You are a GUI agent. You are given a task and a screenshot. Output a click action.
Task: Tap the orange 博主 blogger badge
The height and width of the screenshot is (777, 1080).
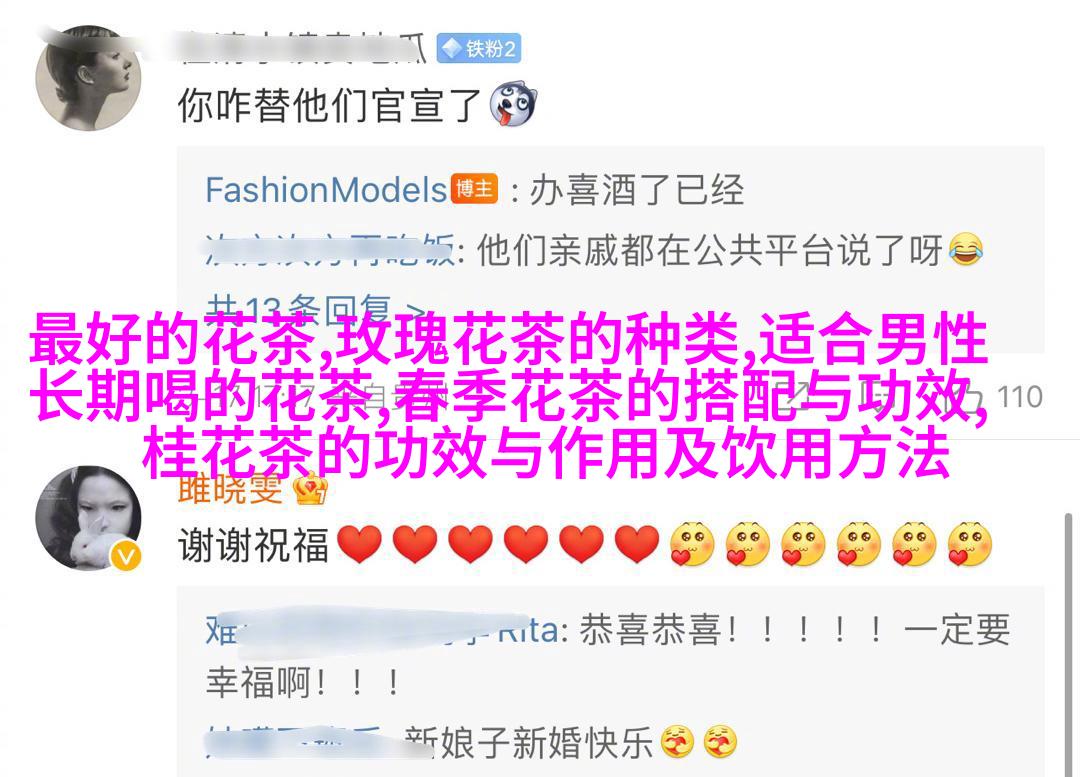pyautogui.click(x=474, y=188)
